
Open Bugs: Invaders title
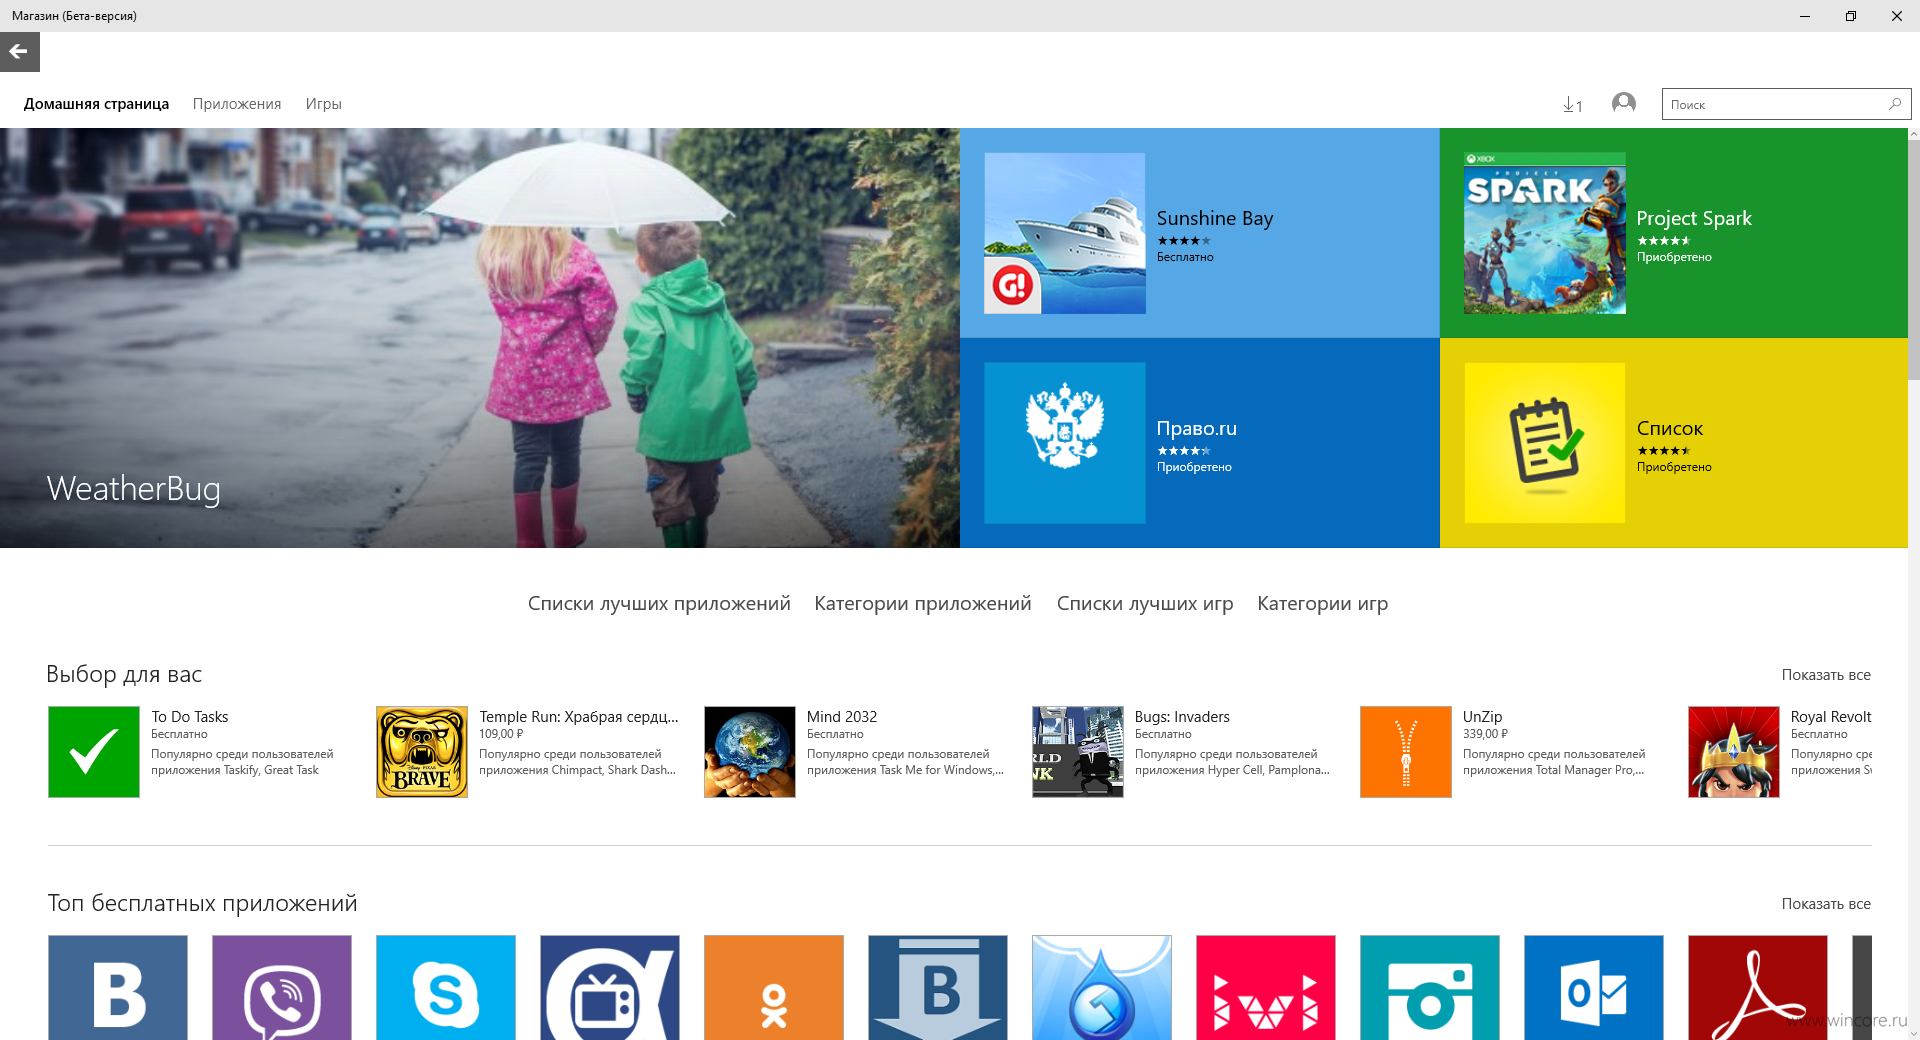tap(1182, 717)
